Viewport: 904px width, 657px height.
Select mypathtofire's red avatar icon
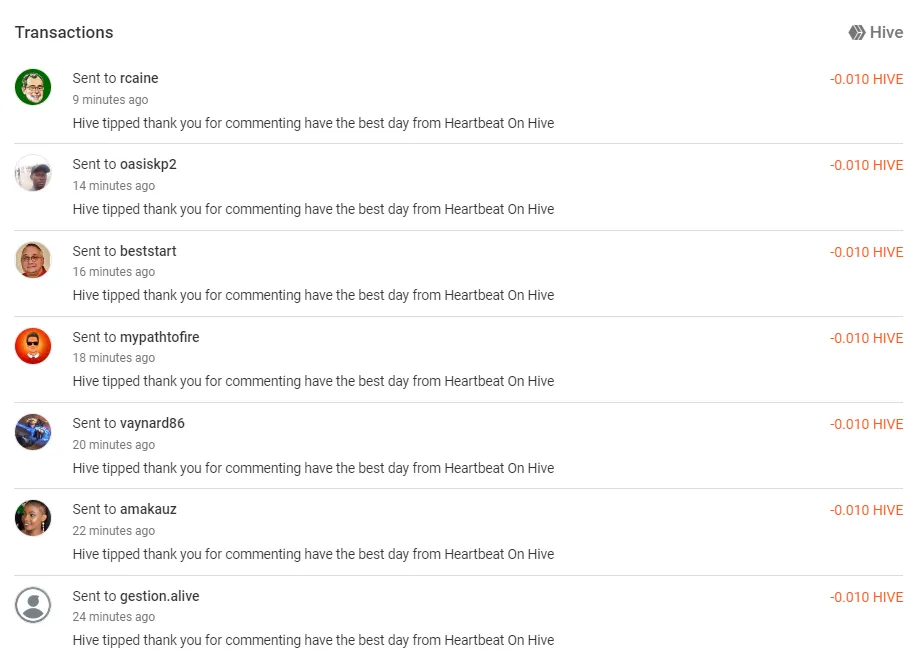pos(33,346)
